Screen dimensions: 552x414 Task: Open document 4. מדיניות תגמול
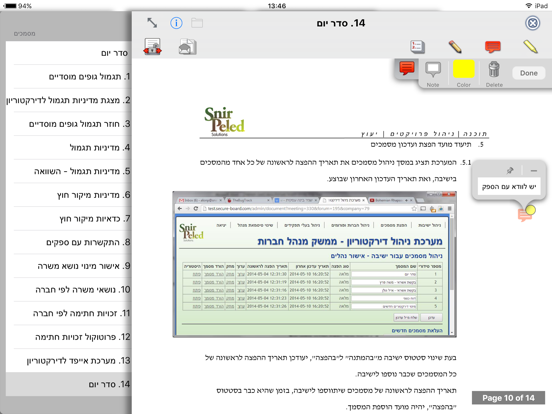pyautogui.click(x=68, y=148)
